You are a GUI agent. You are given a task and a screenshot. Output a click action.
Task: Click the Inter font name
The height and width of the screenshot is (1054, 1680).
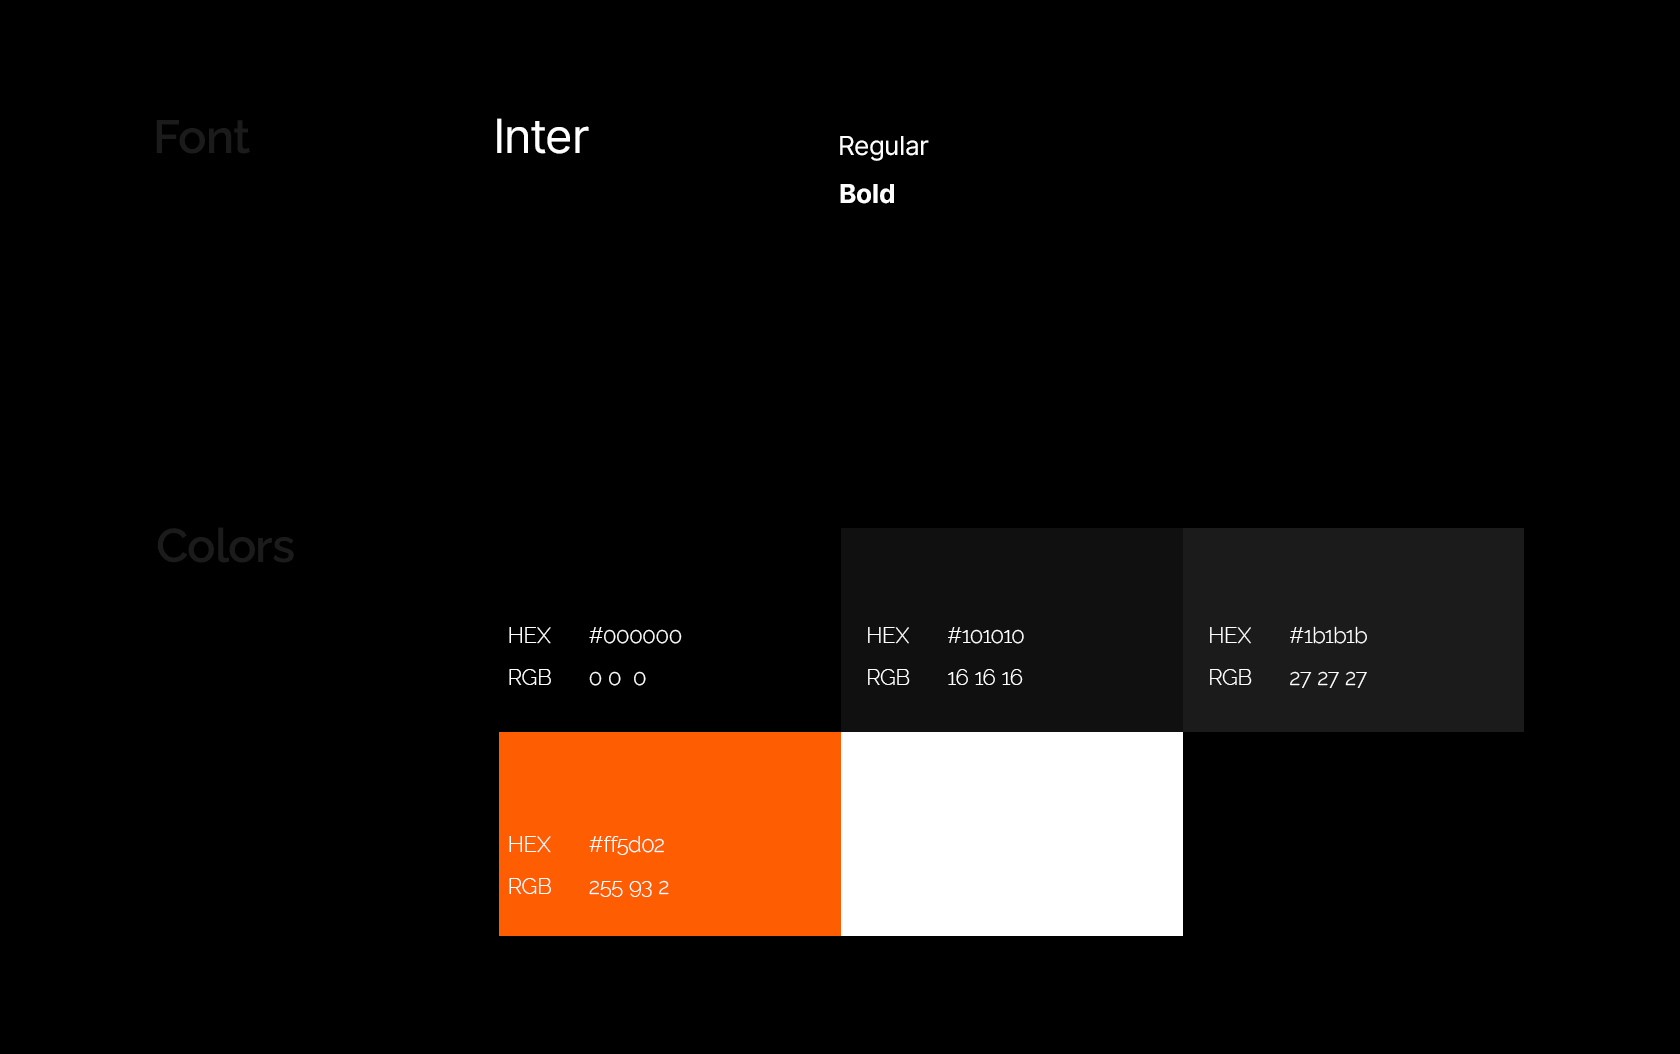coord(541,137)
